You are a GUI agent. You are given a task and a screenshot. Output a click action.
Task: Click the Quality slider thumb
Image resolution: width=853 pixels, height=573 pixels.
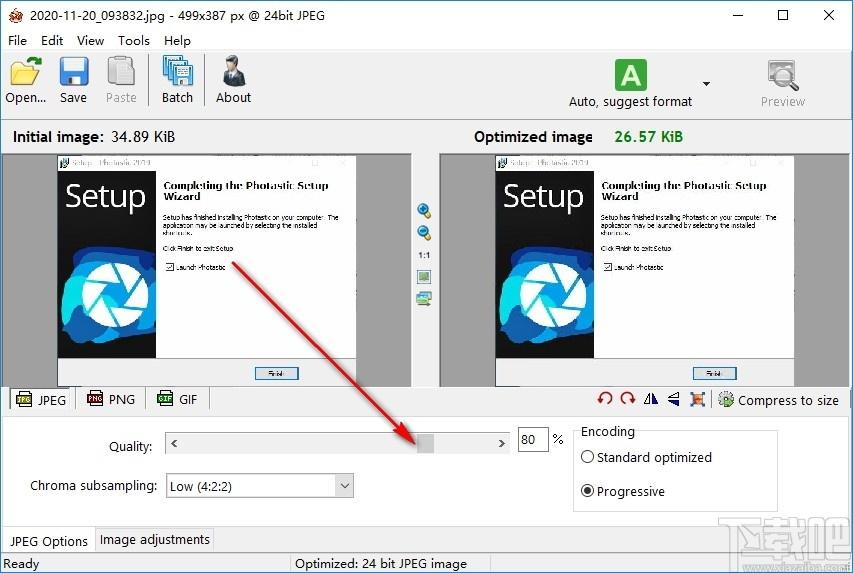pos(425,443)
